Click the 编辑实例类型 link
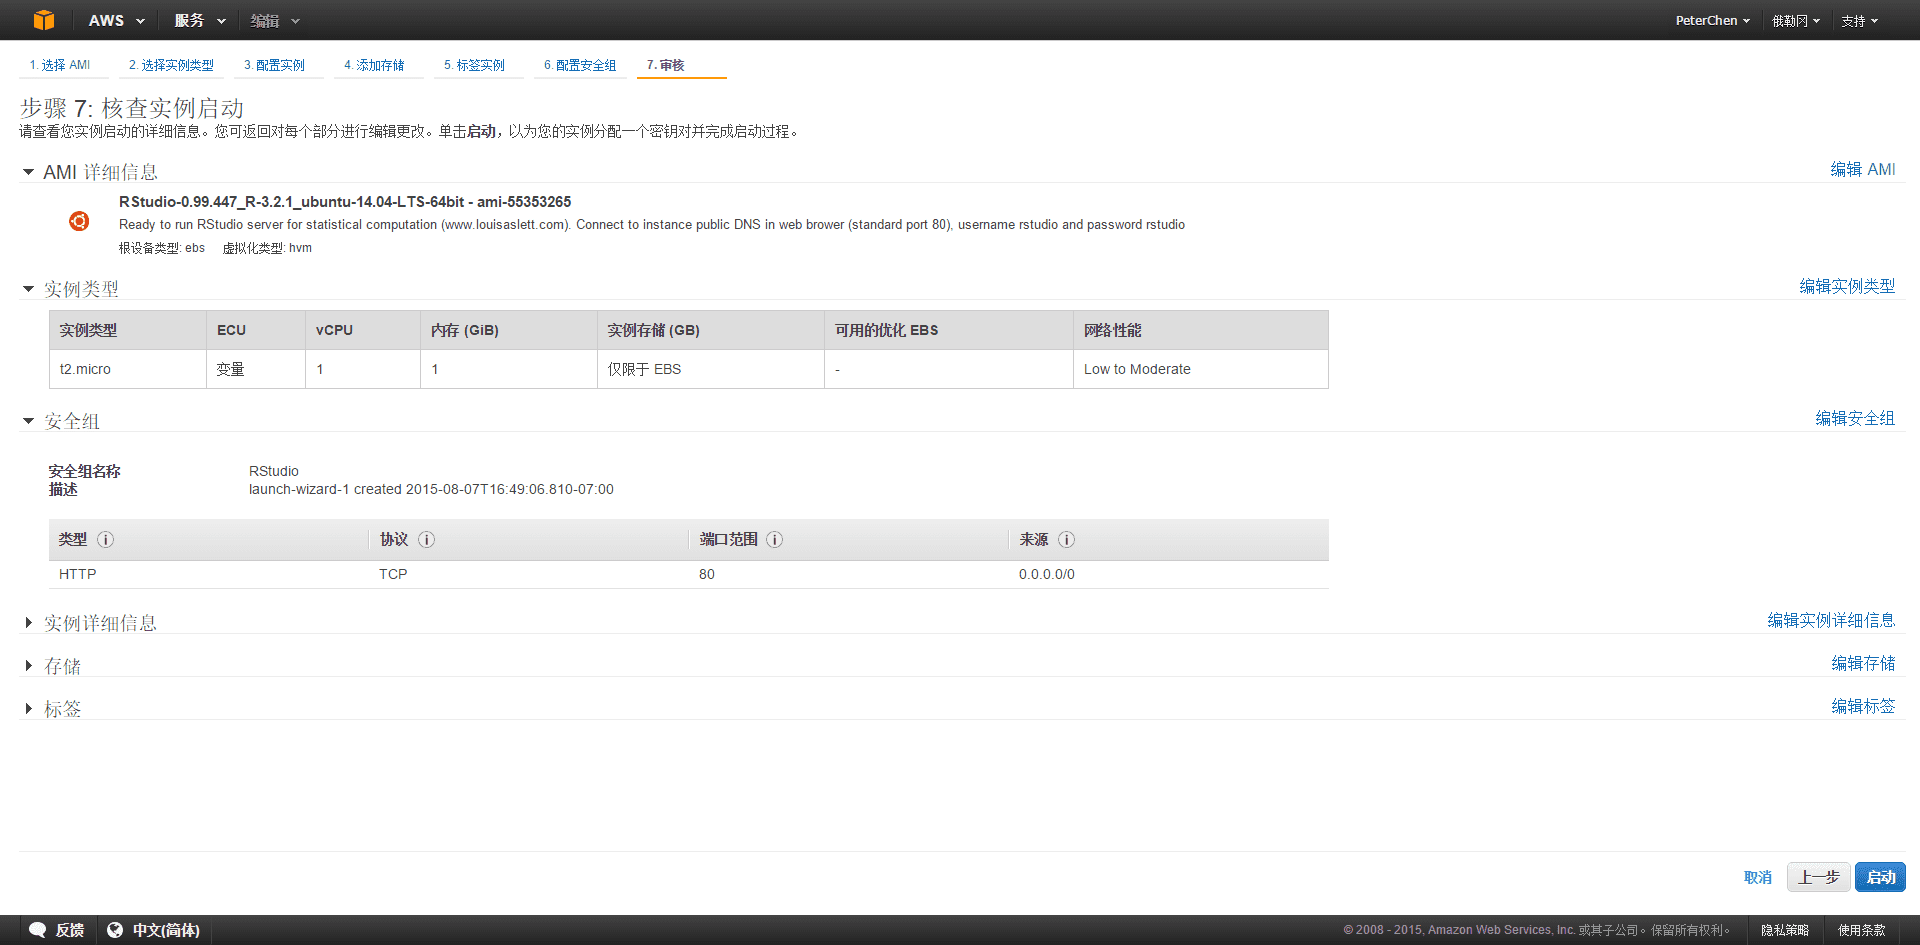The width and height of the screenshot is (1920, 945). [x=1847, y=286]
